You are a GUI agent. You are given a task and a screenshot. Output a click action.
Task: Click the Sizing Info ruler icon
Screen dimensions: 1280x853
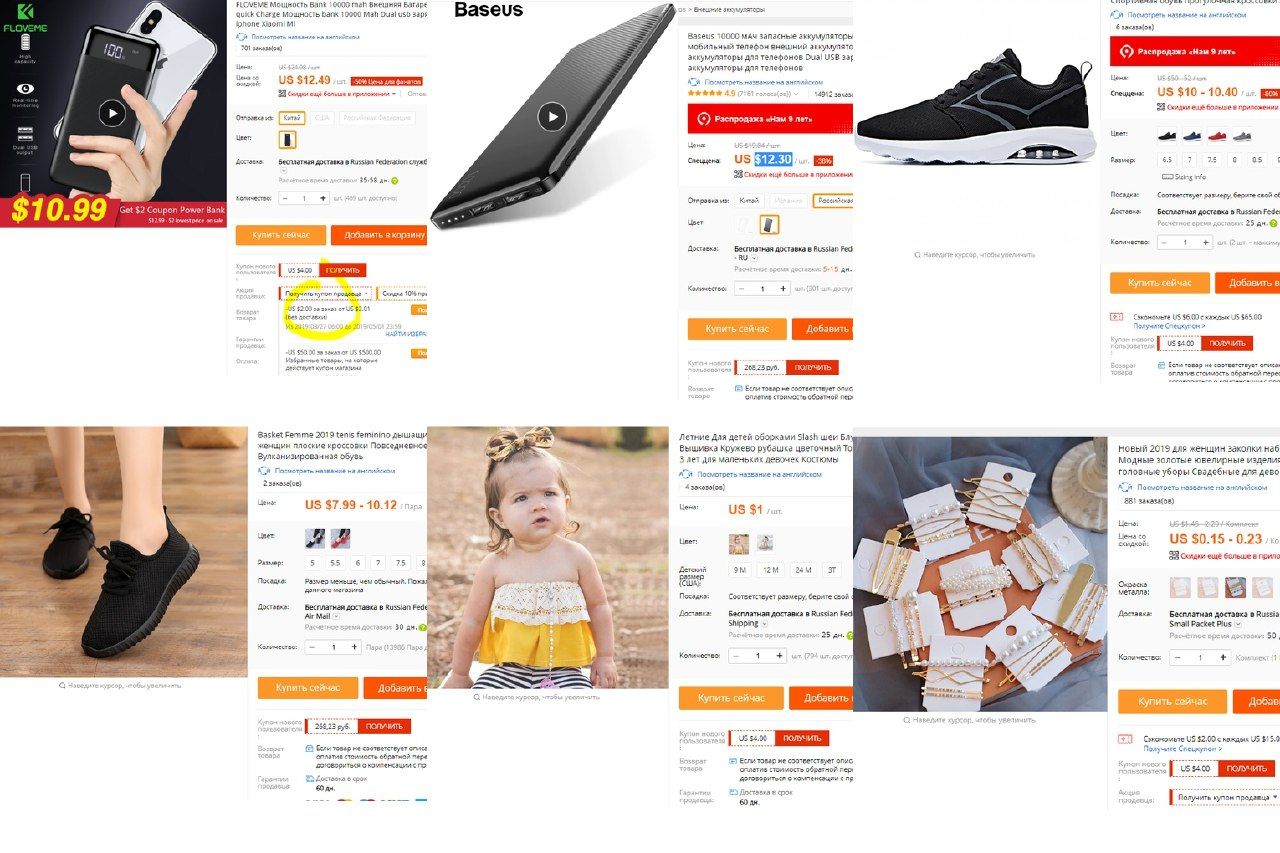pyautogui.click(x=1165, y=177)
